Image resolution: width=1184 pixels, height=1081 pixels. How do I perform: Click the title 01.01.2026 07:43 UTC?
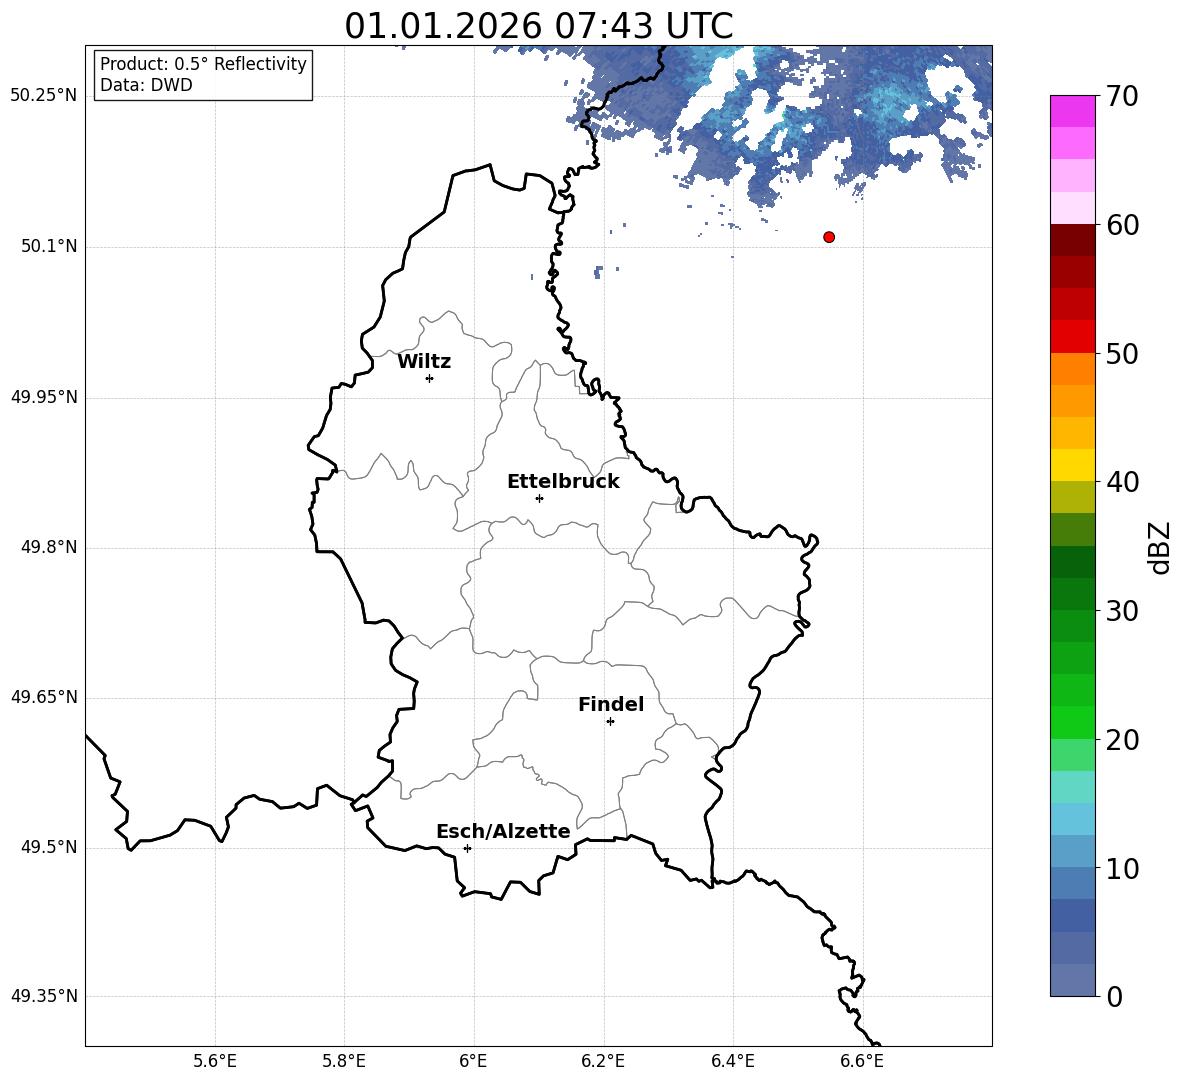pos(539,26)
